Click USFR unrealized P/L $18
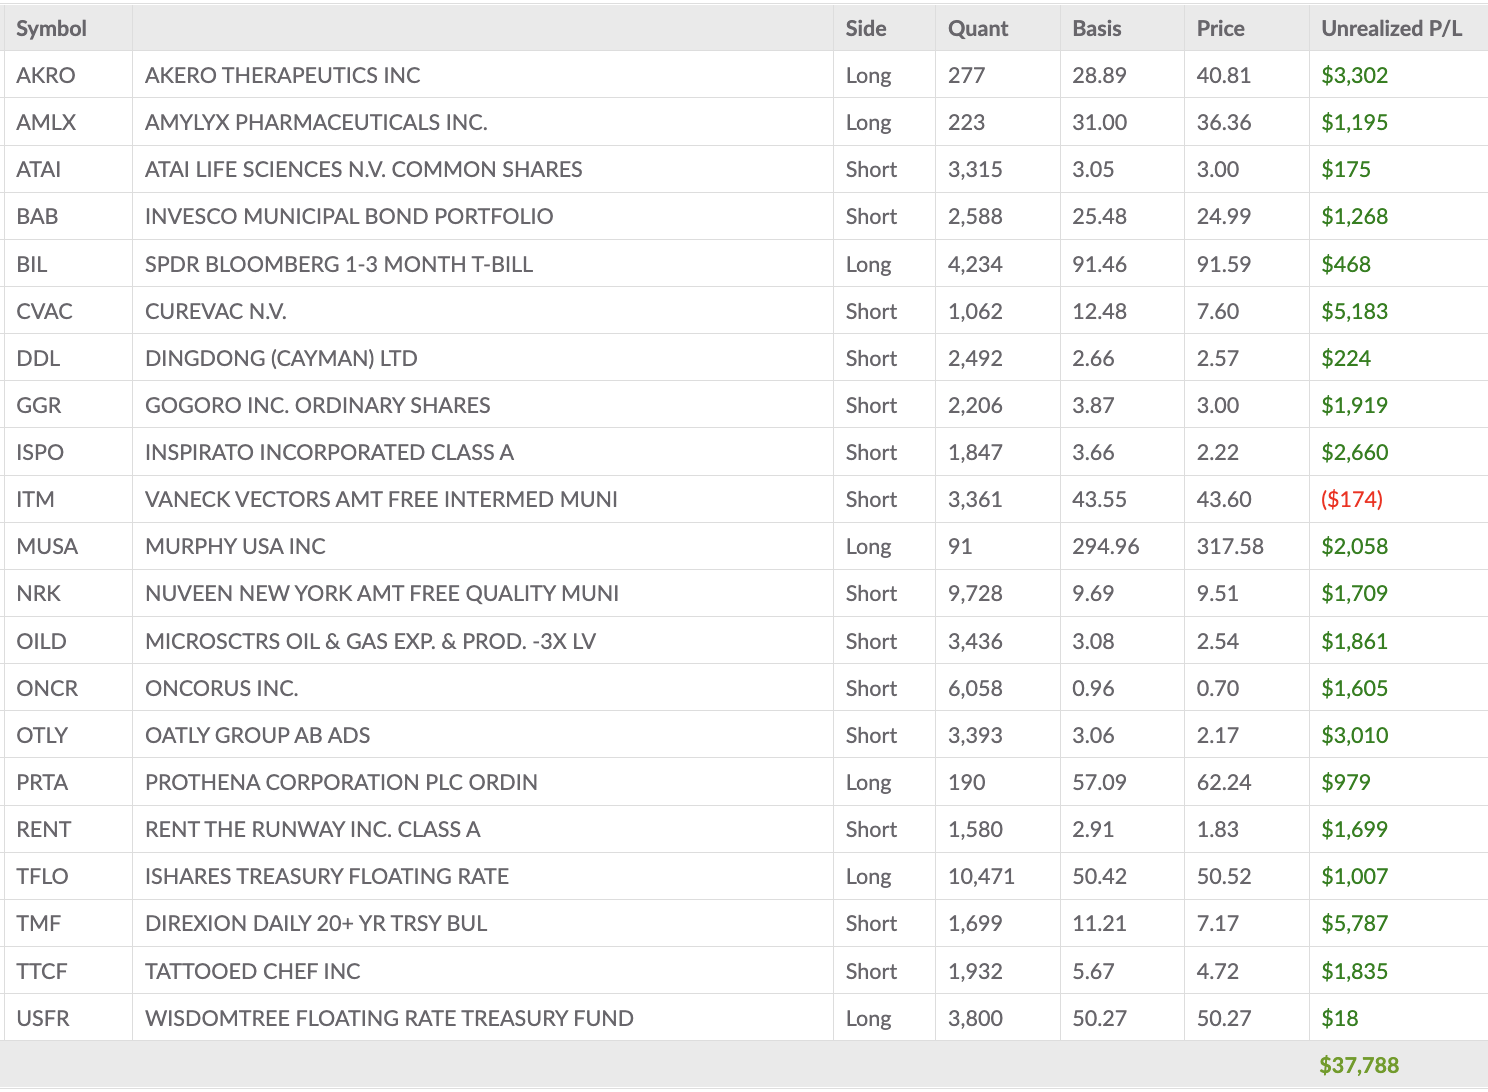The height and width of the screenshot is (1092, 1488). [1340, 1018]
